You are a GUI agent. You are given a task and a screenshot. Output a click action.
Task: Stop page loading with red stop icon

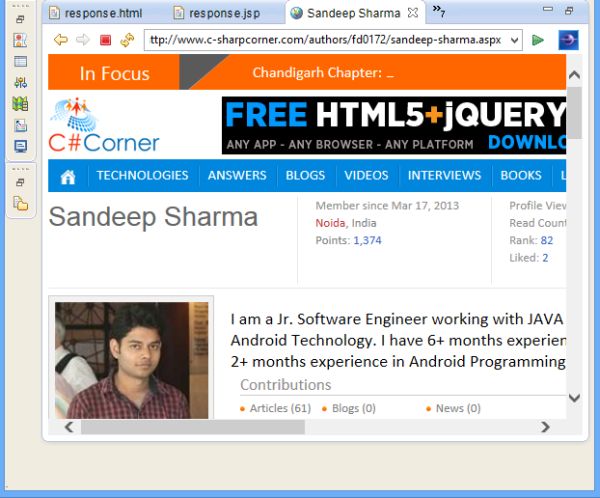[x=105, y=40]
